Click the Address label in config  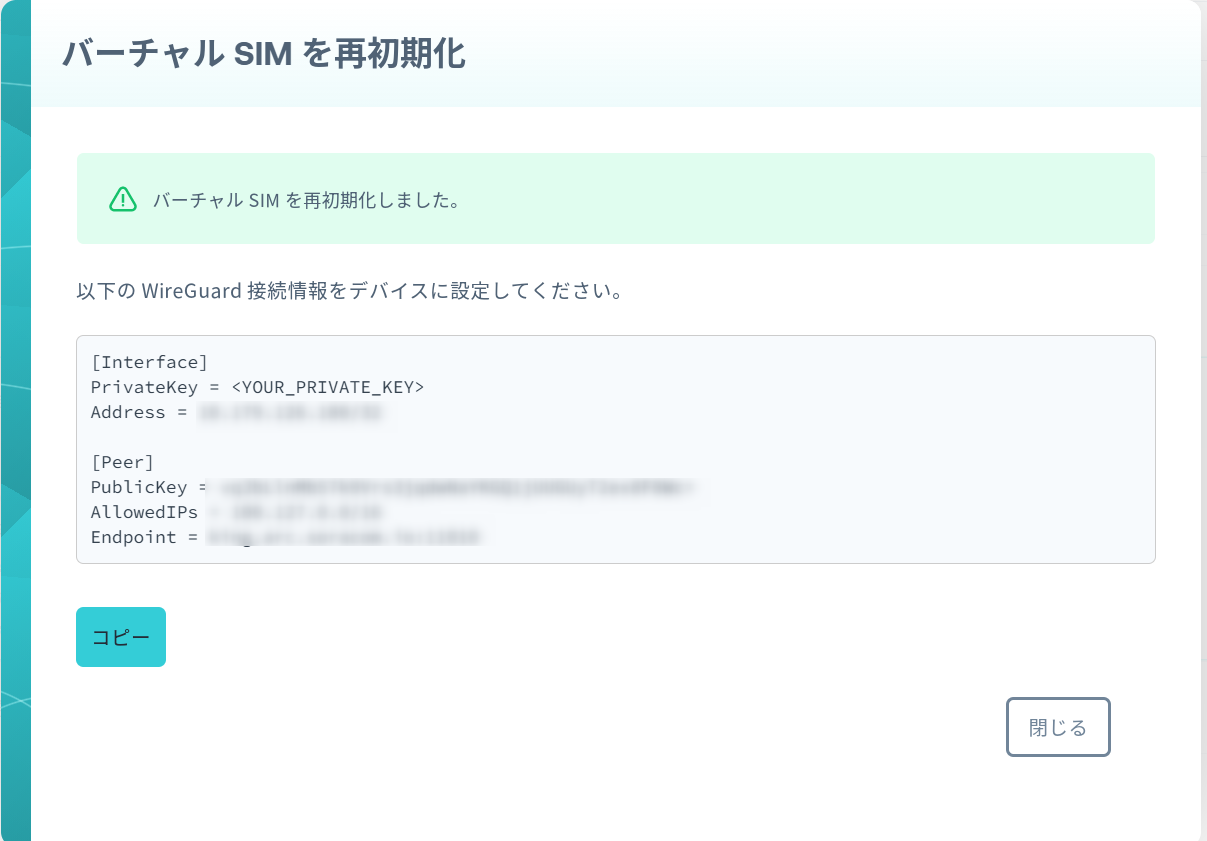coord(128,412)
